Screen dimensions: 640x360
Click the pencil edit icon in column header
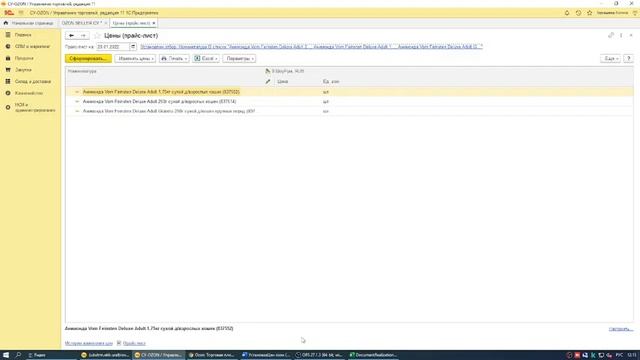pyautogui.click(x=268, y=82)
